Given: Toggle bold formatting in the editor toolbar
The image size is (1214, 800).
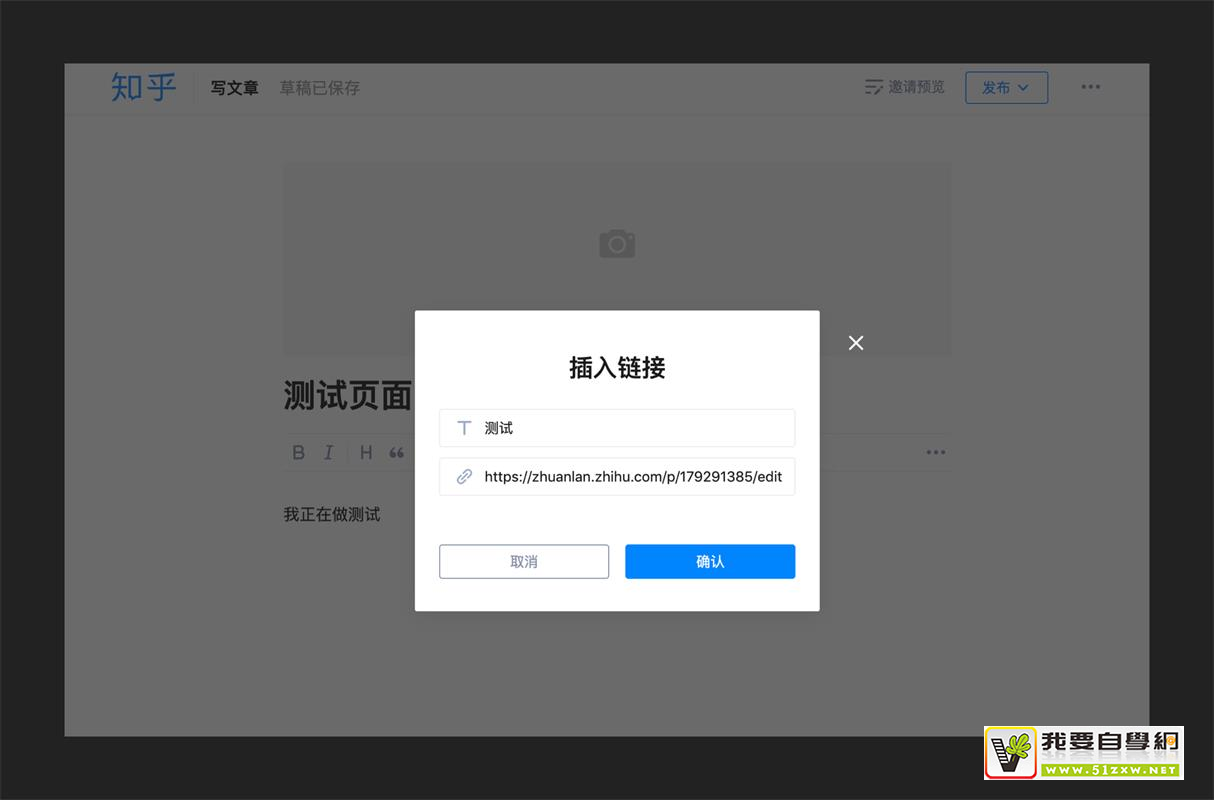Looking at the screenshot, I should coord(298,453).
